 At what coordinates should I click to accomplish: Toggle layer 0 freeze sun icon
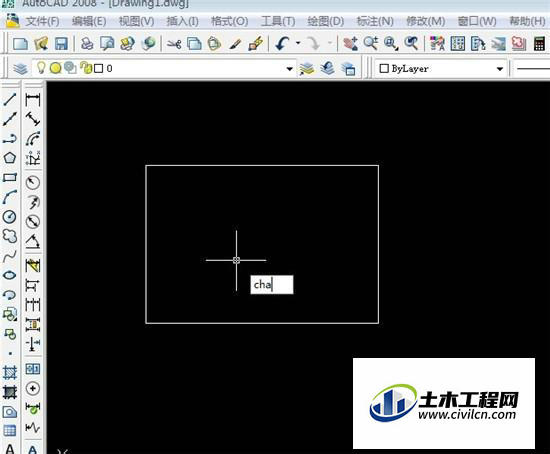point(55,68)
